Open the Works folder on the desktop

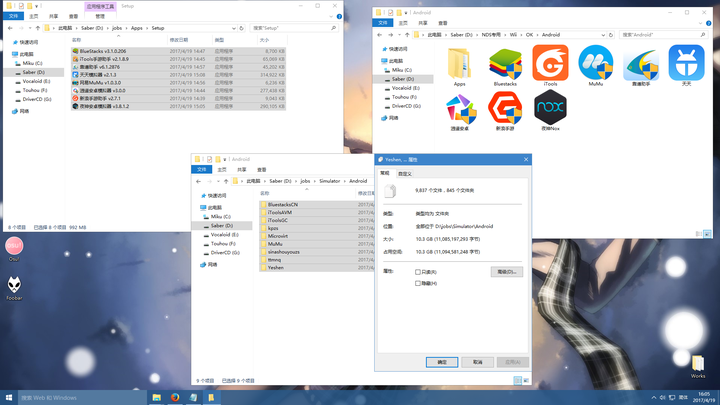point(698,363)
